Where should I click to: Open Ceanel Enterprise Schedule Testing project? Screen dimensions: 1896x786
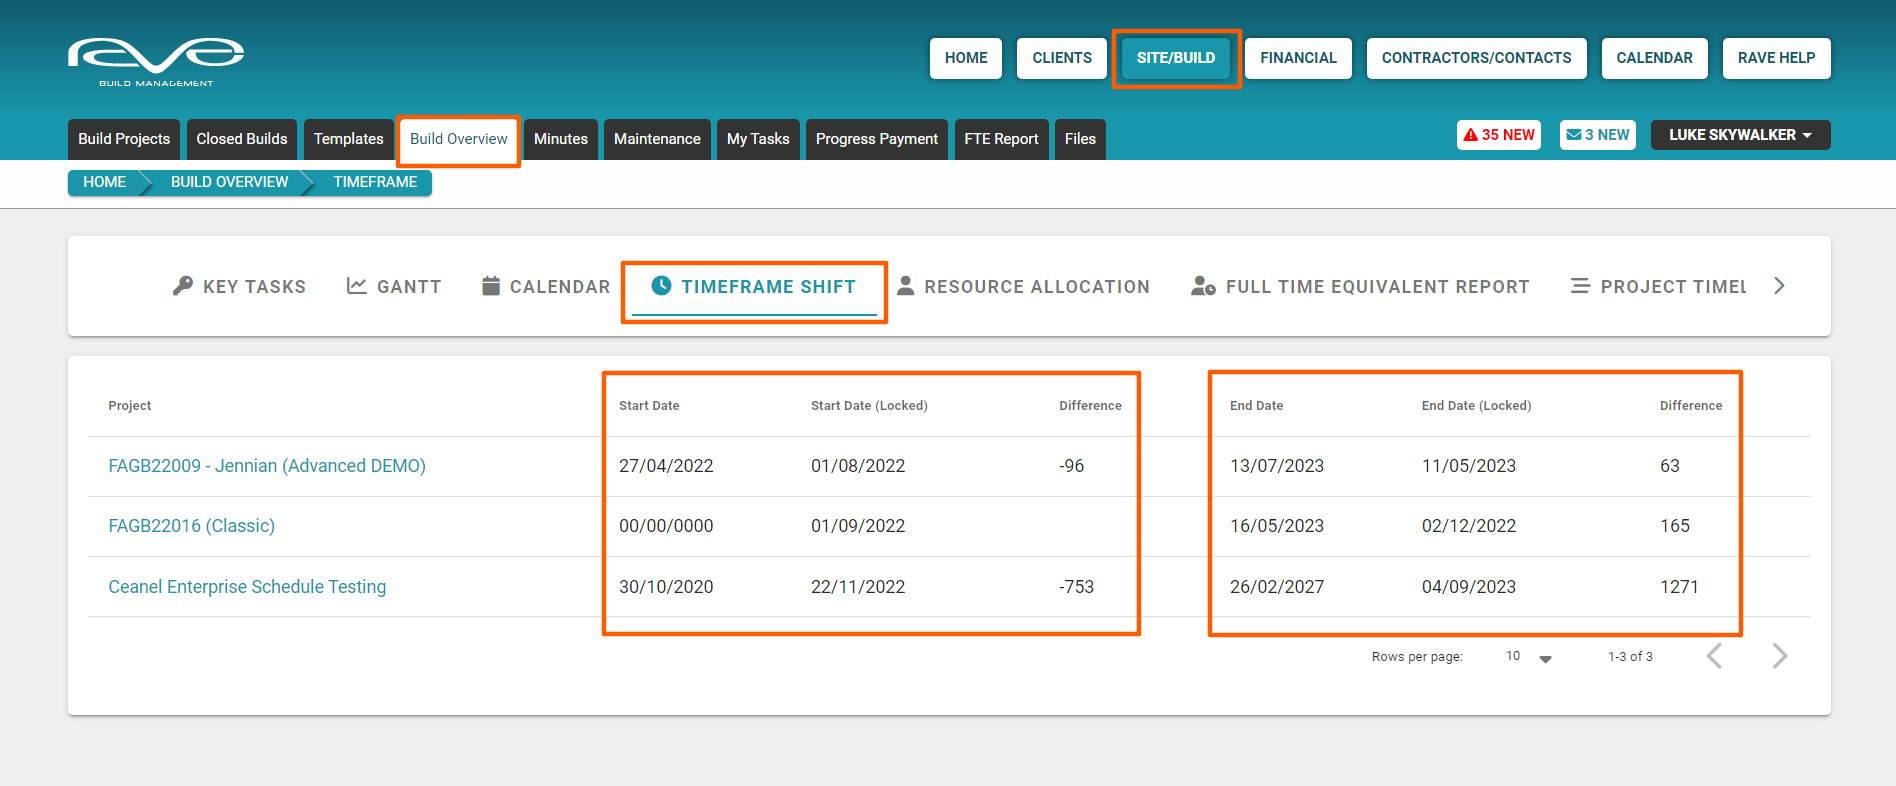click(247, 587)
